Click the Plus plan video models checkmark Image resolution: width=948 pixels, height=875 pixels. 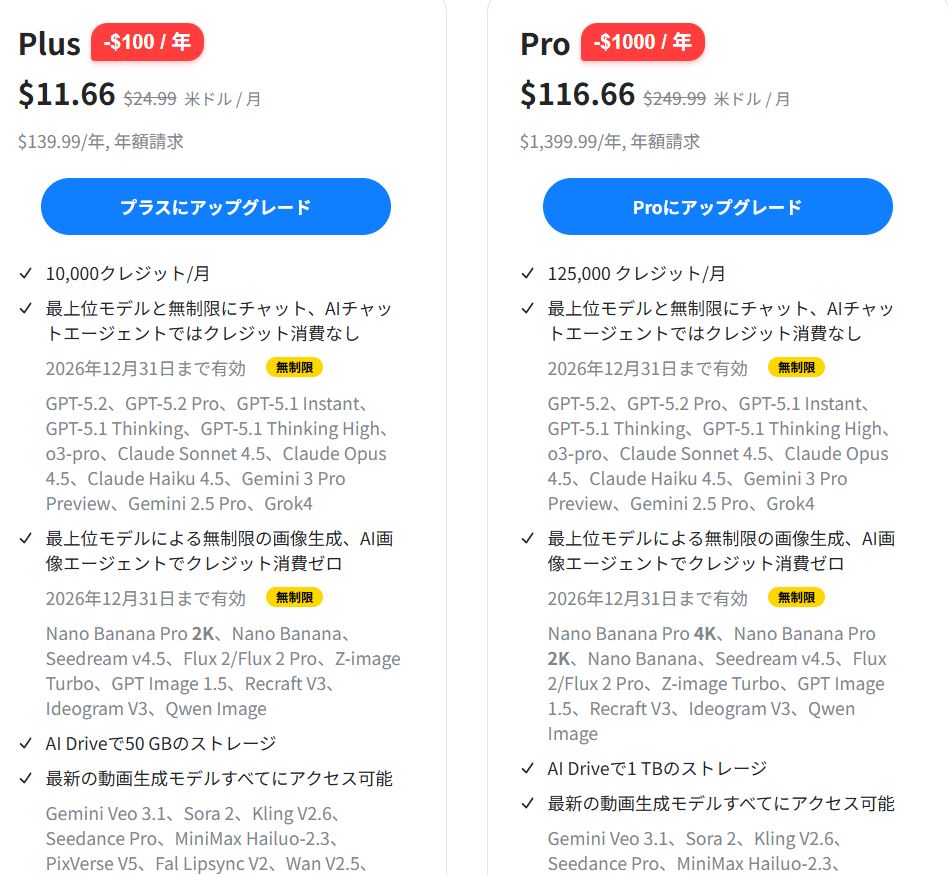pos(26,778)
